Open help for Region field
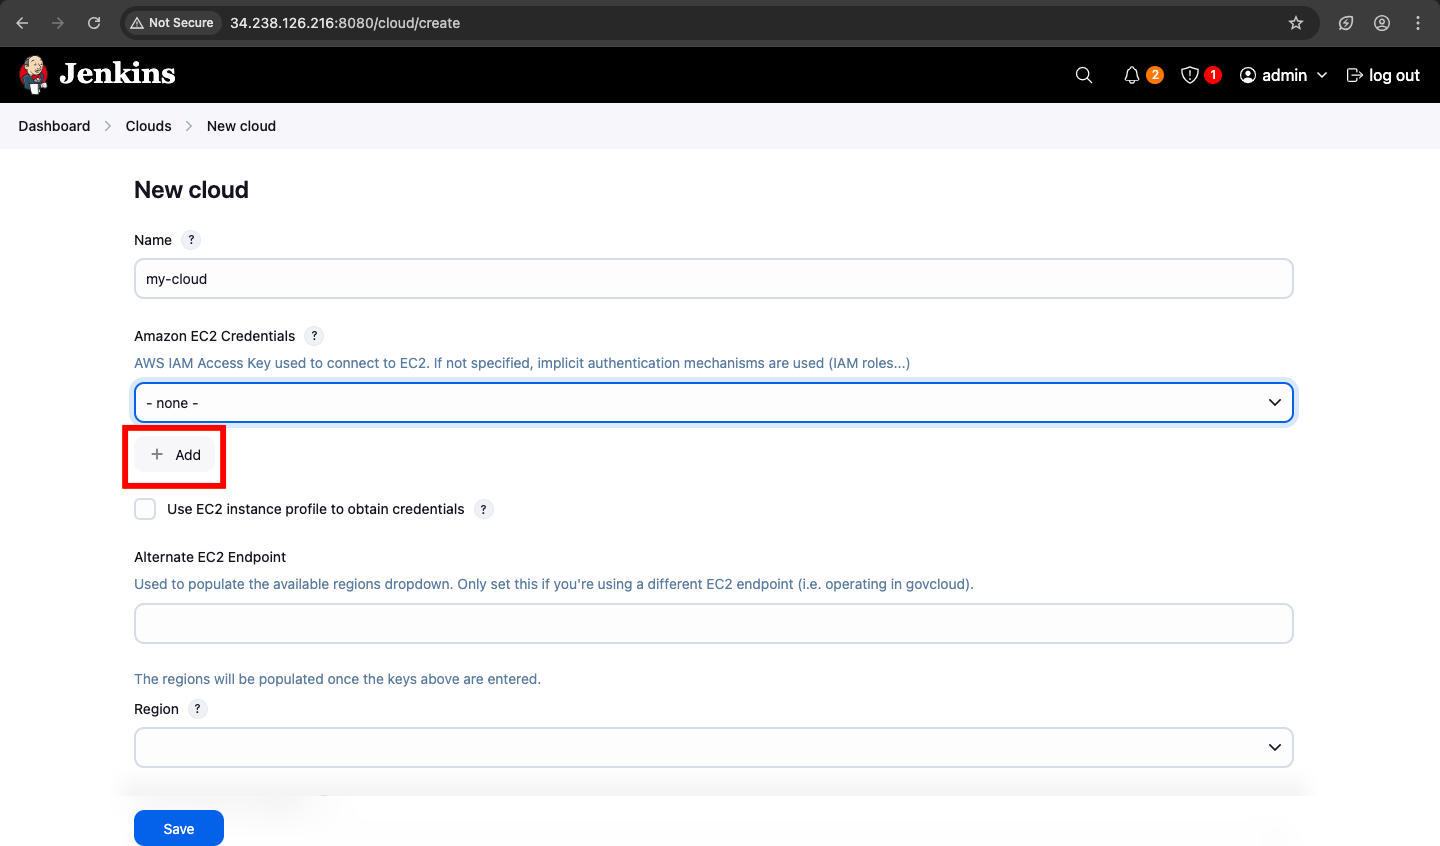 coord(197,709)
